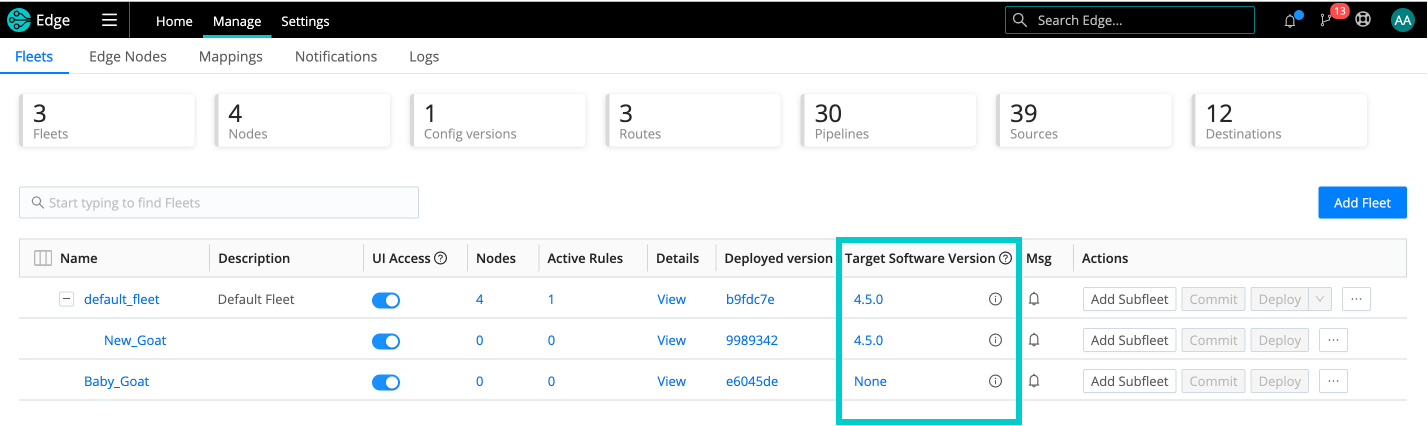Disable UI Access for New_Goat
1428x426 pixels.
pyautogui.click(x=386, y=341)
